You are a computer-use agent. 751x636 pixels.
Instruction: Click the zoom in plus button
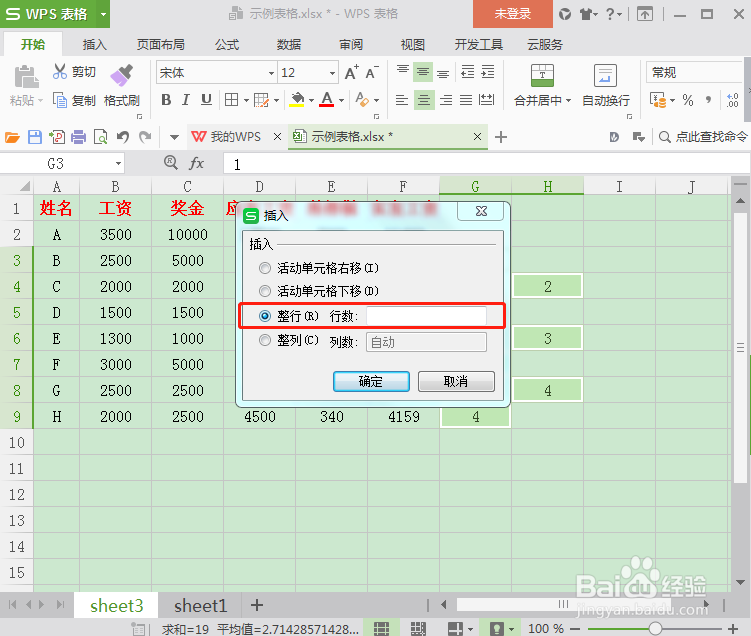click(x=733, y=628)
